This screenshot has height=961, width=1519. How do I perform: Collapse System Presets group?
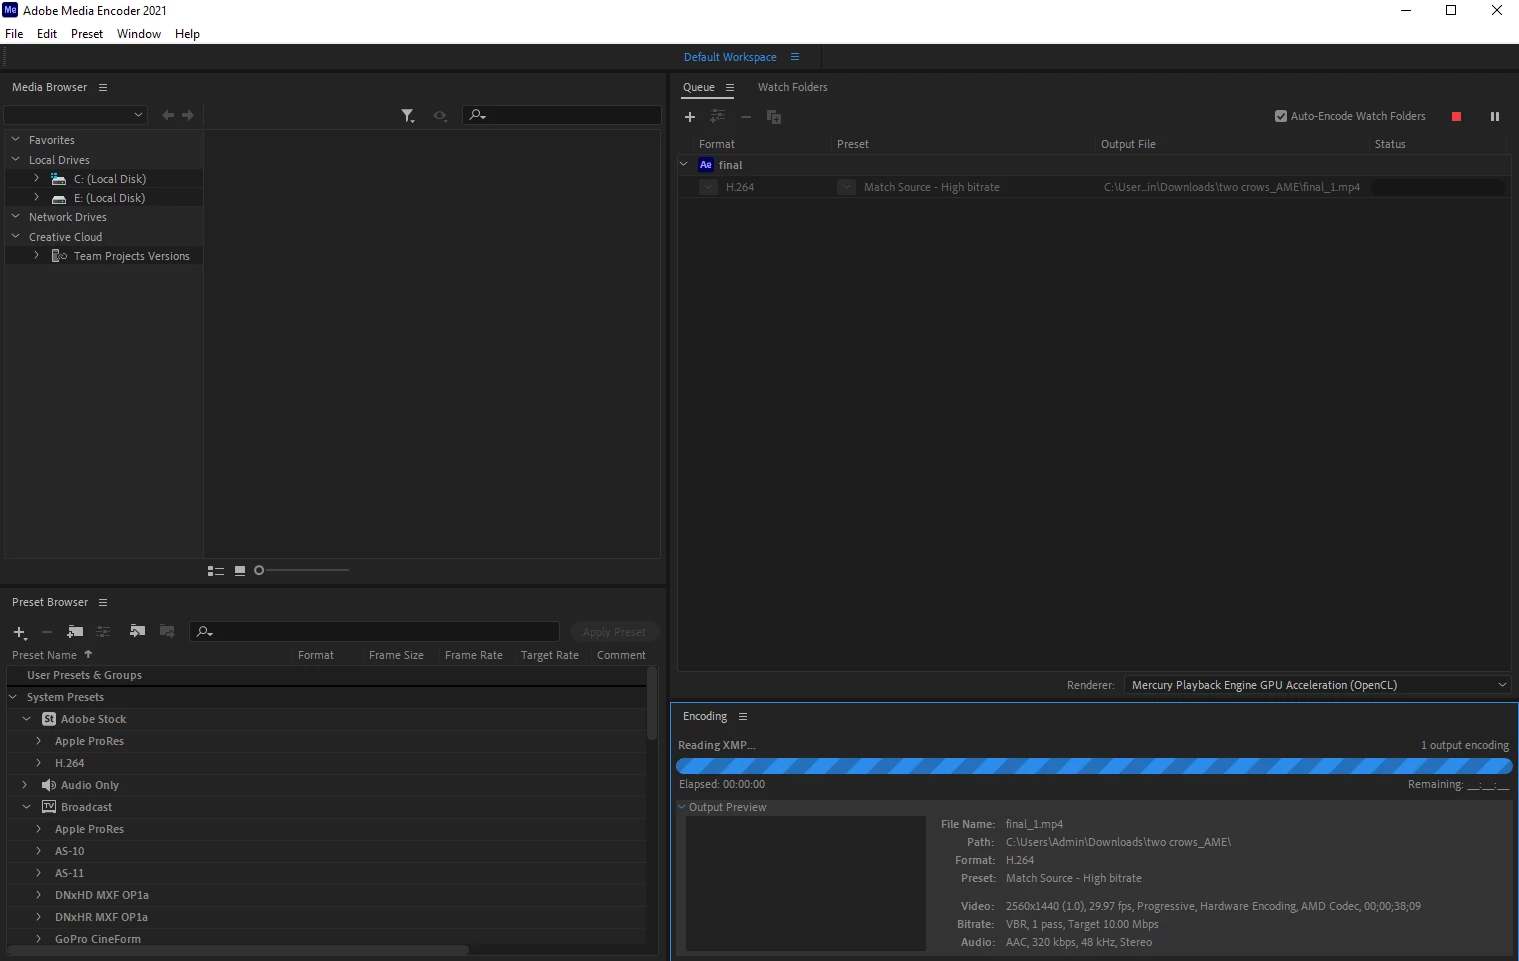[x=13, y=697]
